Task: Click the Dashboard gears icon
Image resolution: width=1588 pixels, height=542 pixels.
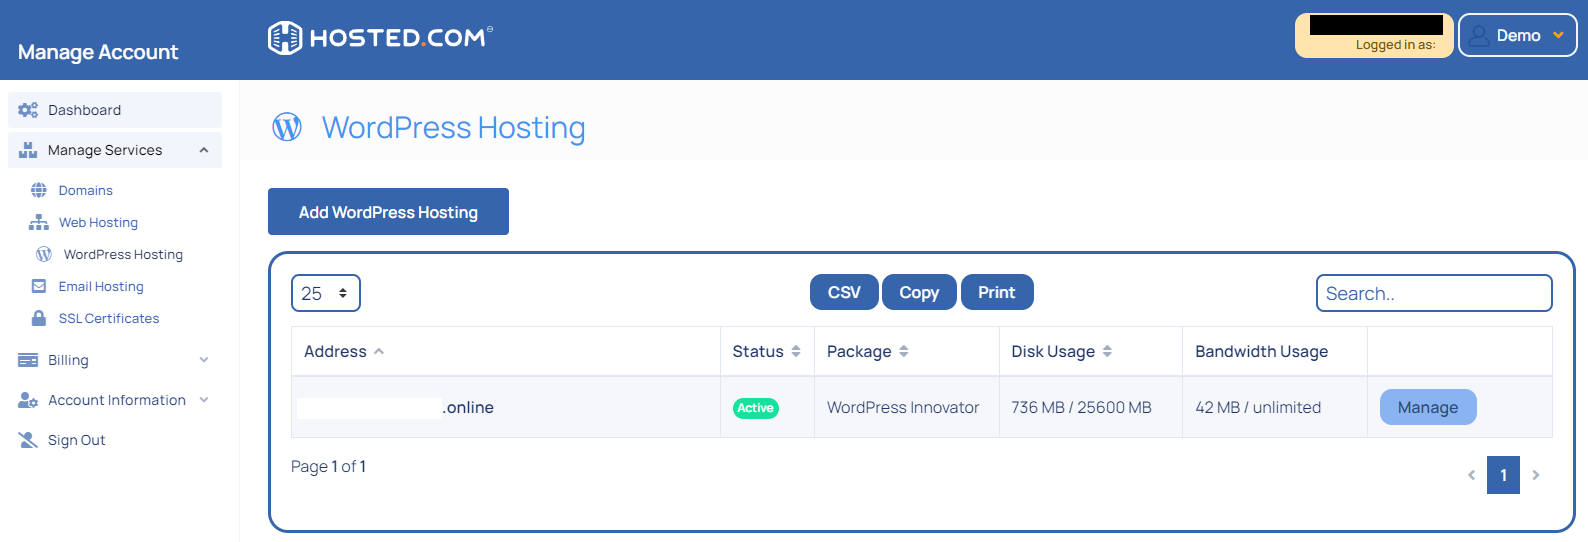Action: [x=28, y=110]
